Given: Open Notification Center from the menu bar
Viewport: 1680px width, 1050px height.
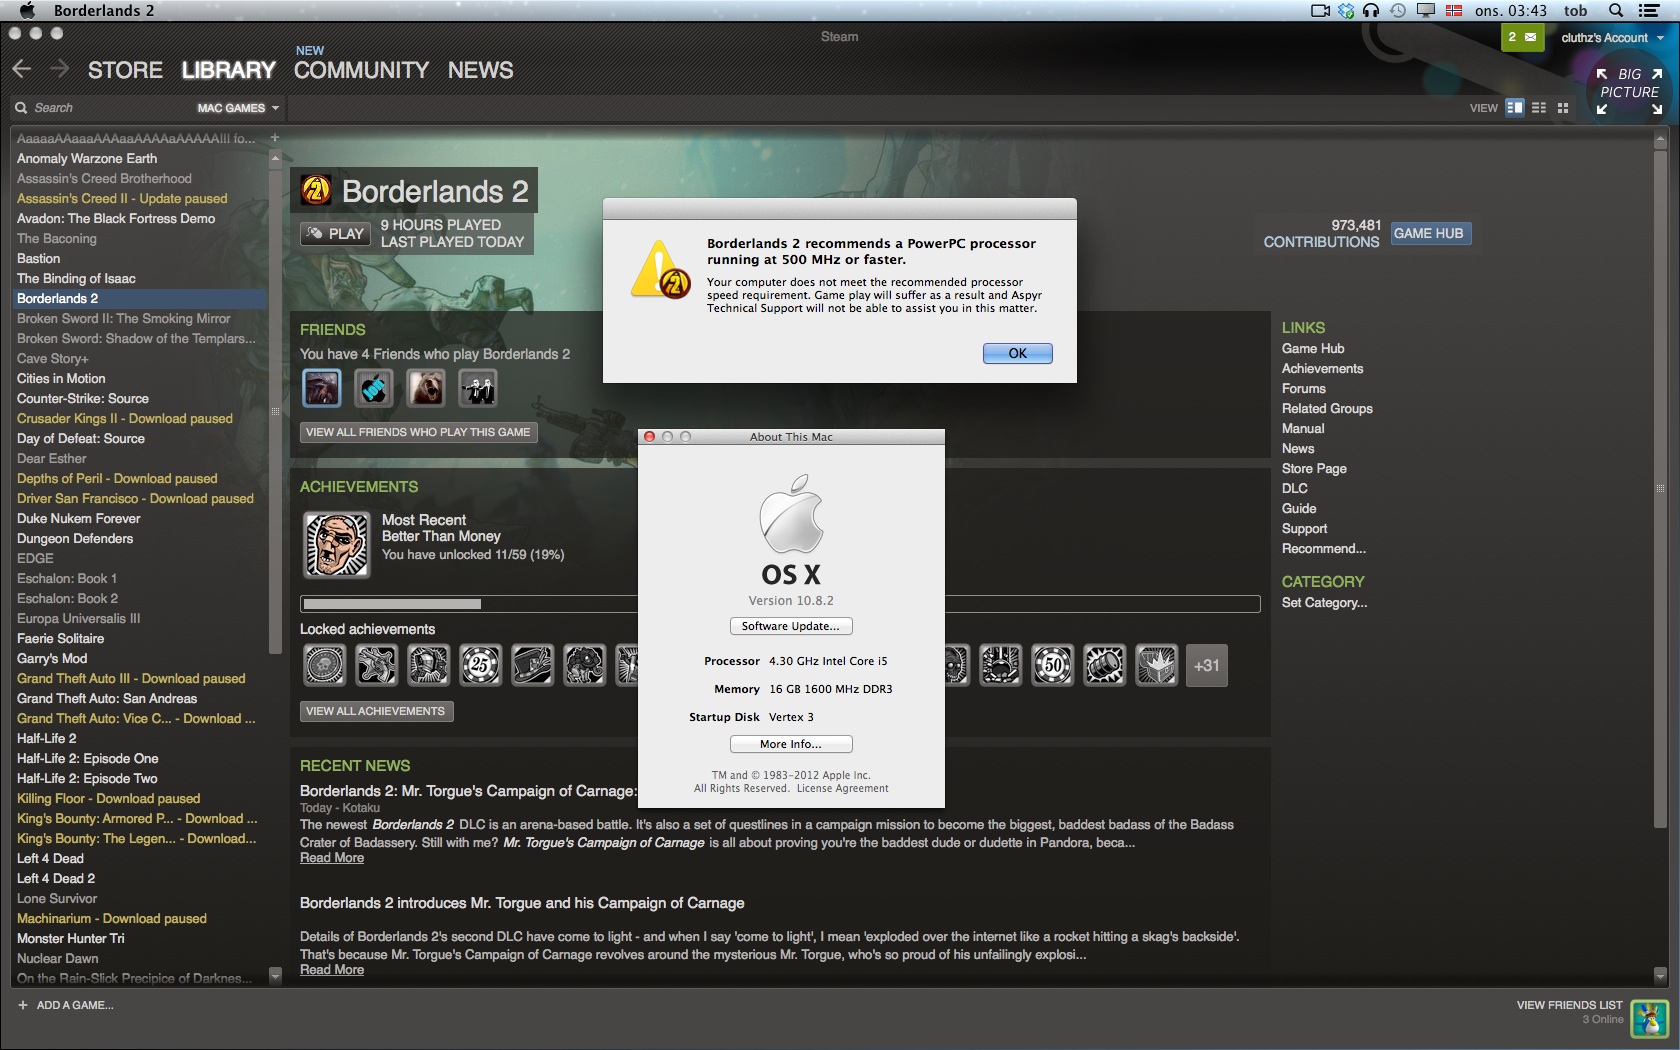Looking at the screenshot, I should 1649,10.
